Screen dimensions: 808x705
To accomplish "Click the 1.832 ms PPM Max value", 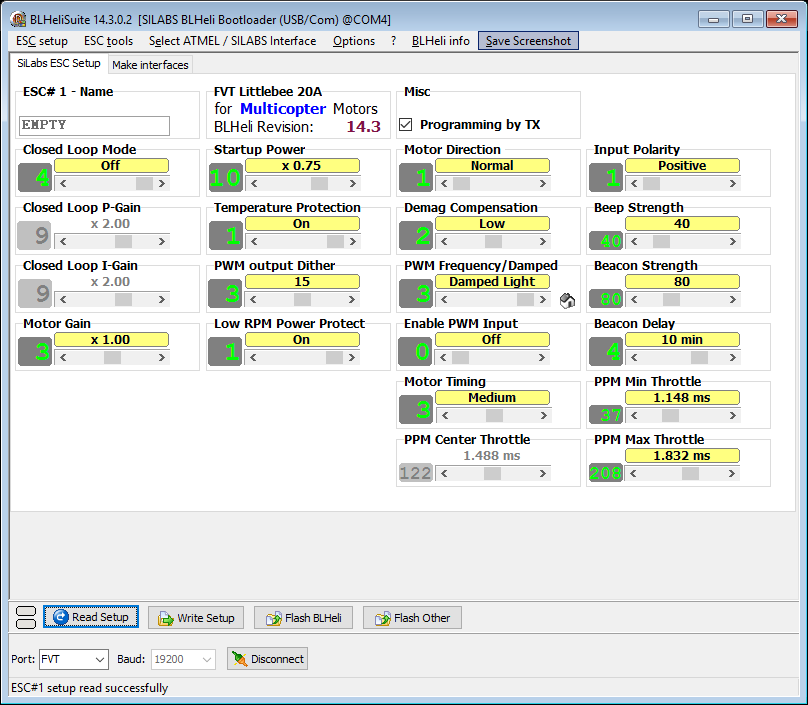I will pos(682,456).
